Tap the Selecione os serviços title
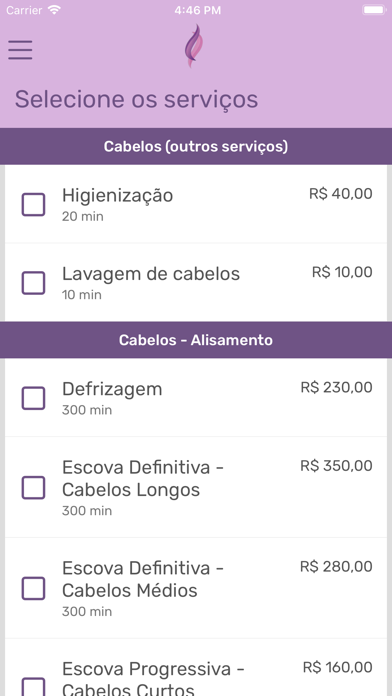This screenshot has width=392, height=696. coord(136,99)
